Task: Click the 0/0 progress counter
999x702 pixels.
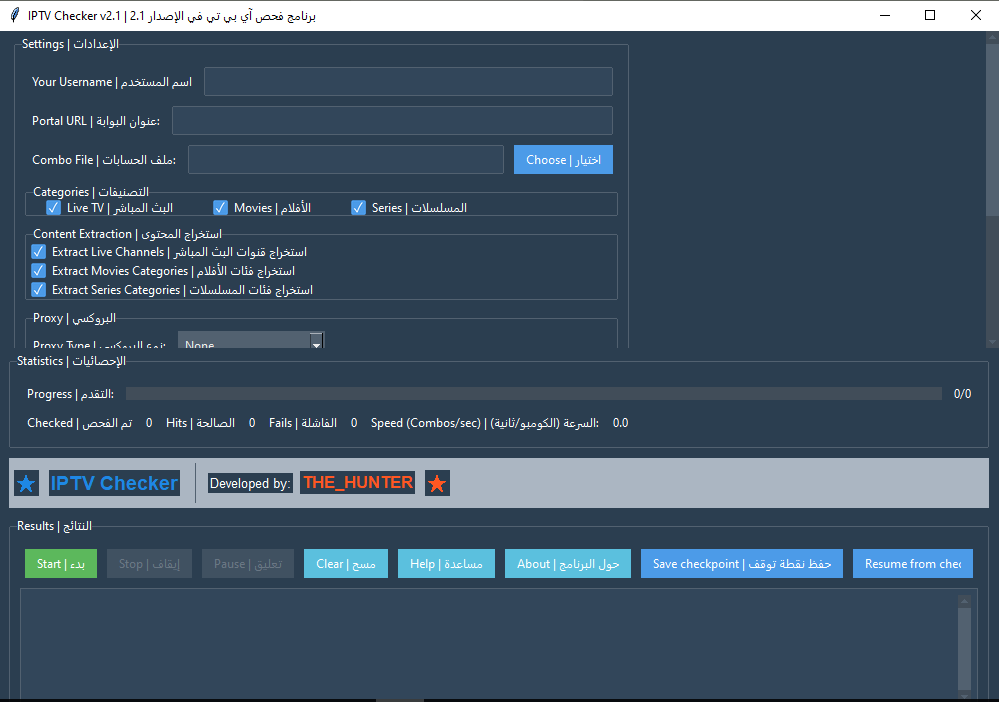Action: [x=962, y=394]
